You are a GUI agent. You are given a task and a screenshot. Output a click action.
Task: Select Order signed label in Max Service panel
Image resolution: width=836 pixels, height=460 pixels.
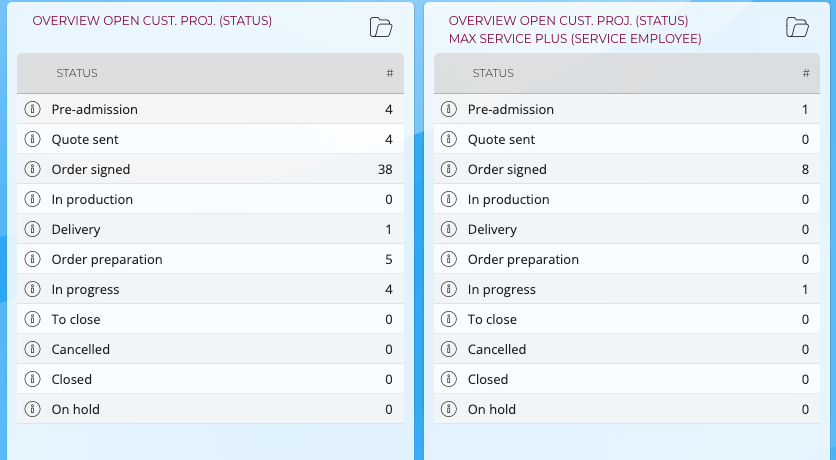[x=507, y=170]
